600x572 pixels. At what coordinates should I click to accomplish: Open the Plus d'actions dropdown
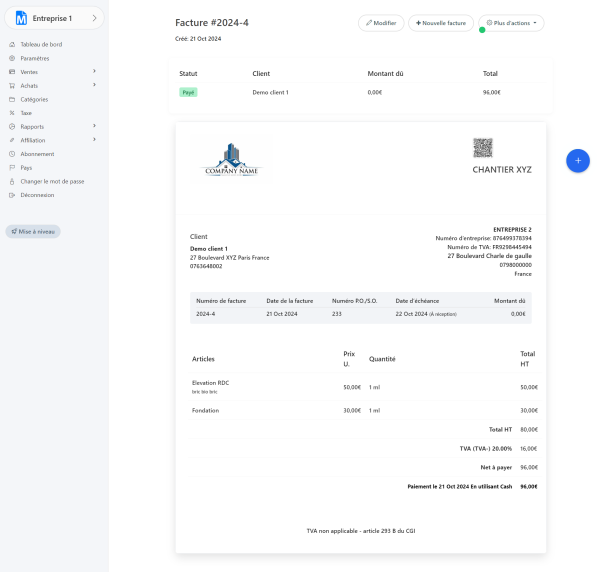coord(511,22)
